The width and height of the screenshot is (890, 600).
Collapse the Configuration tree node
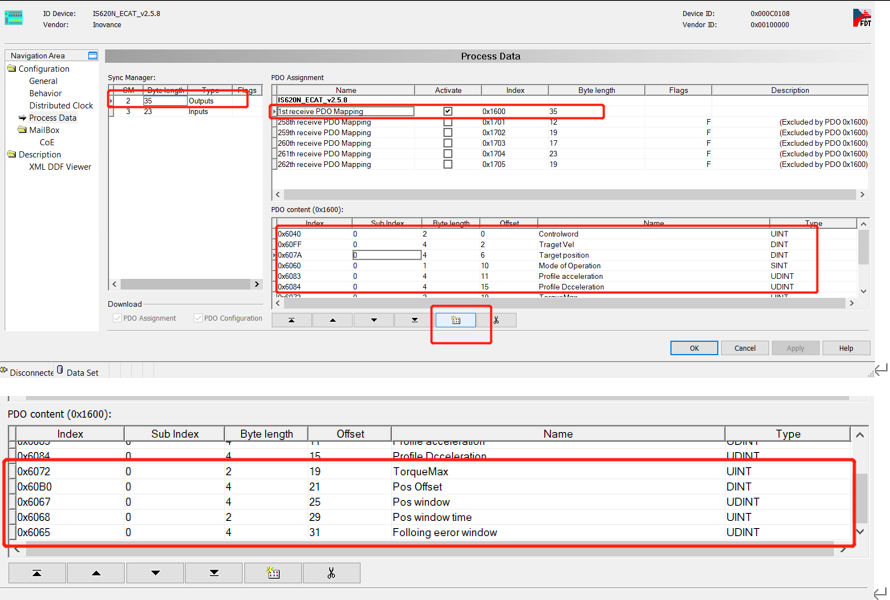point(12,69)
